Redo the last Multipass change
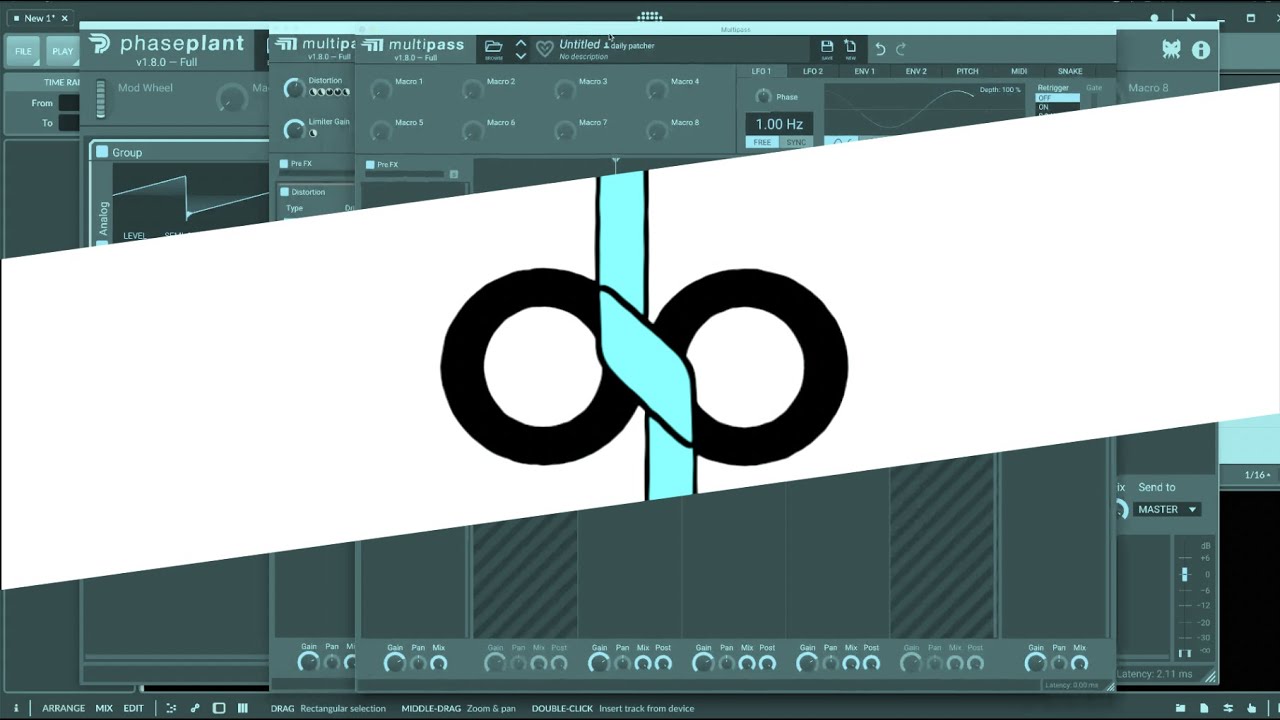Image resolution: width=1280 pixels, height=720 pixels. point(901,48)
